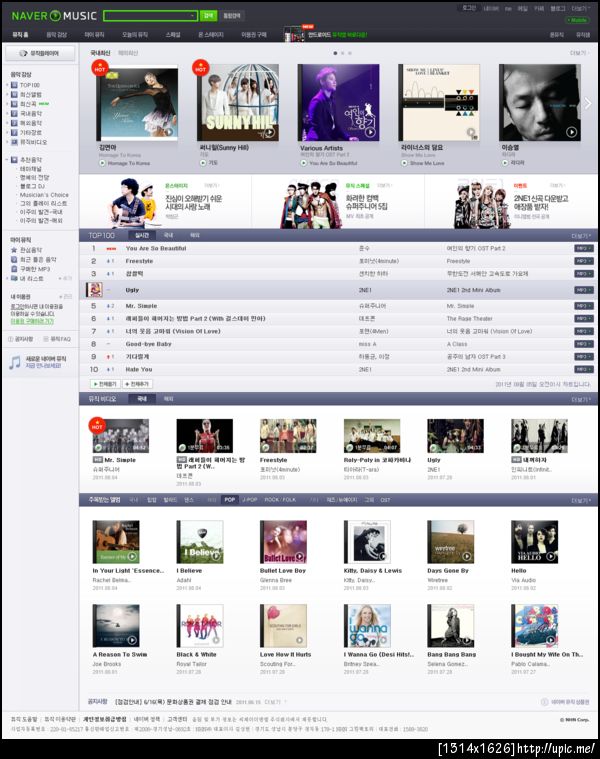The height and width of the screenshot is (759, 600).
Task: Click the play icon beside Homage To Korea
Action: click(x=103, y=164)
